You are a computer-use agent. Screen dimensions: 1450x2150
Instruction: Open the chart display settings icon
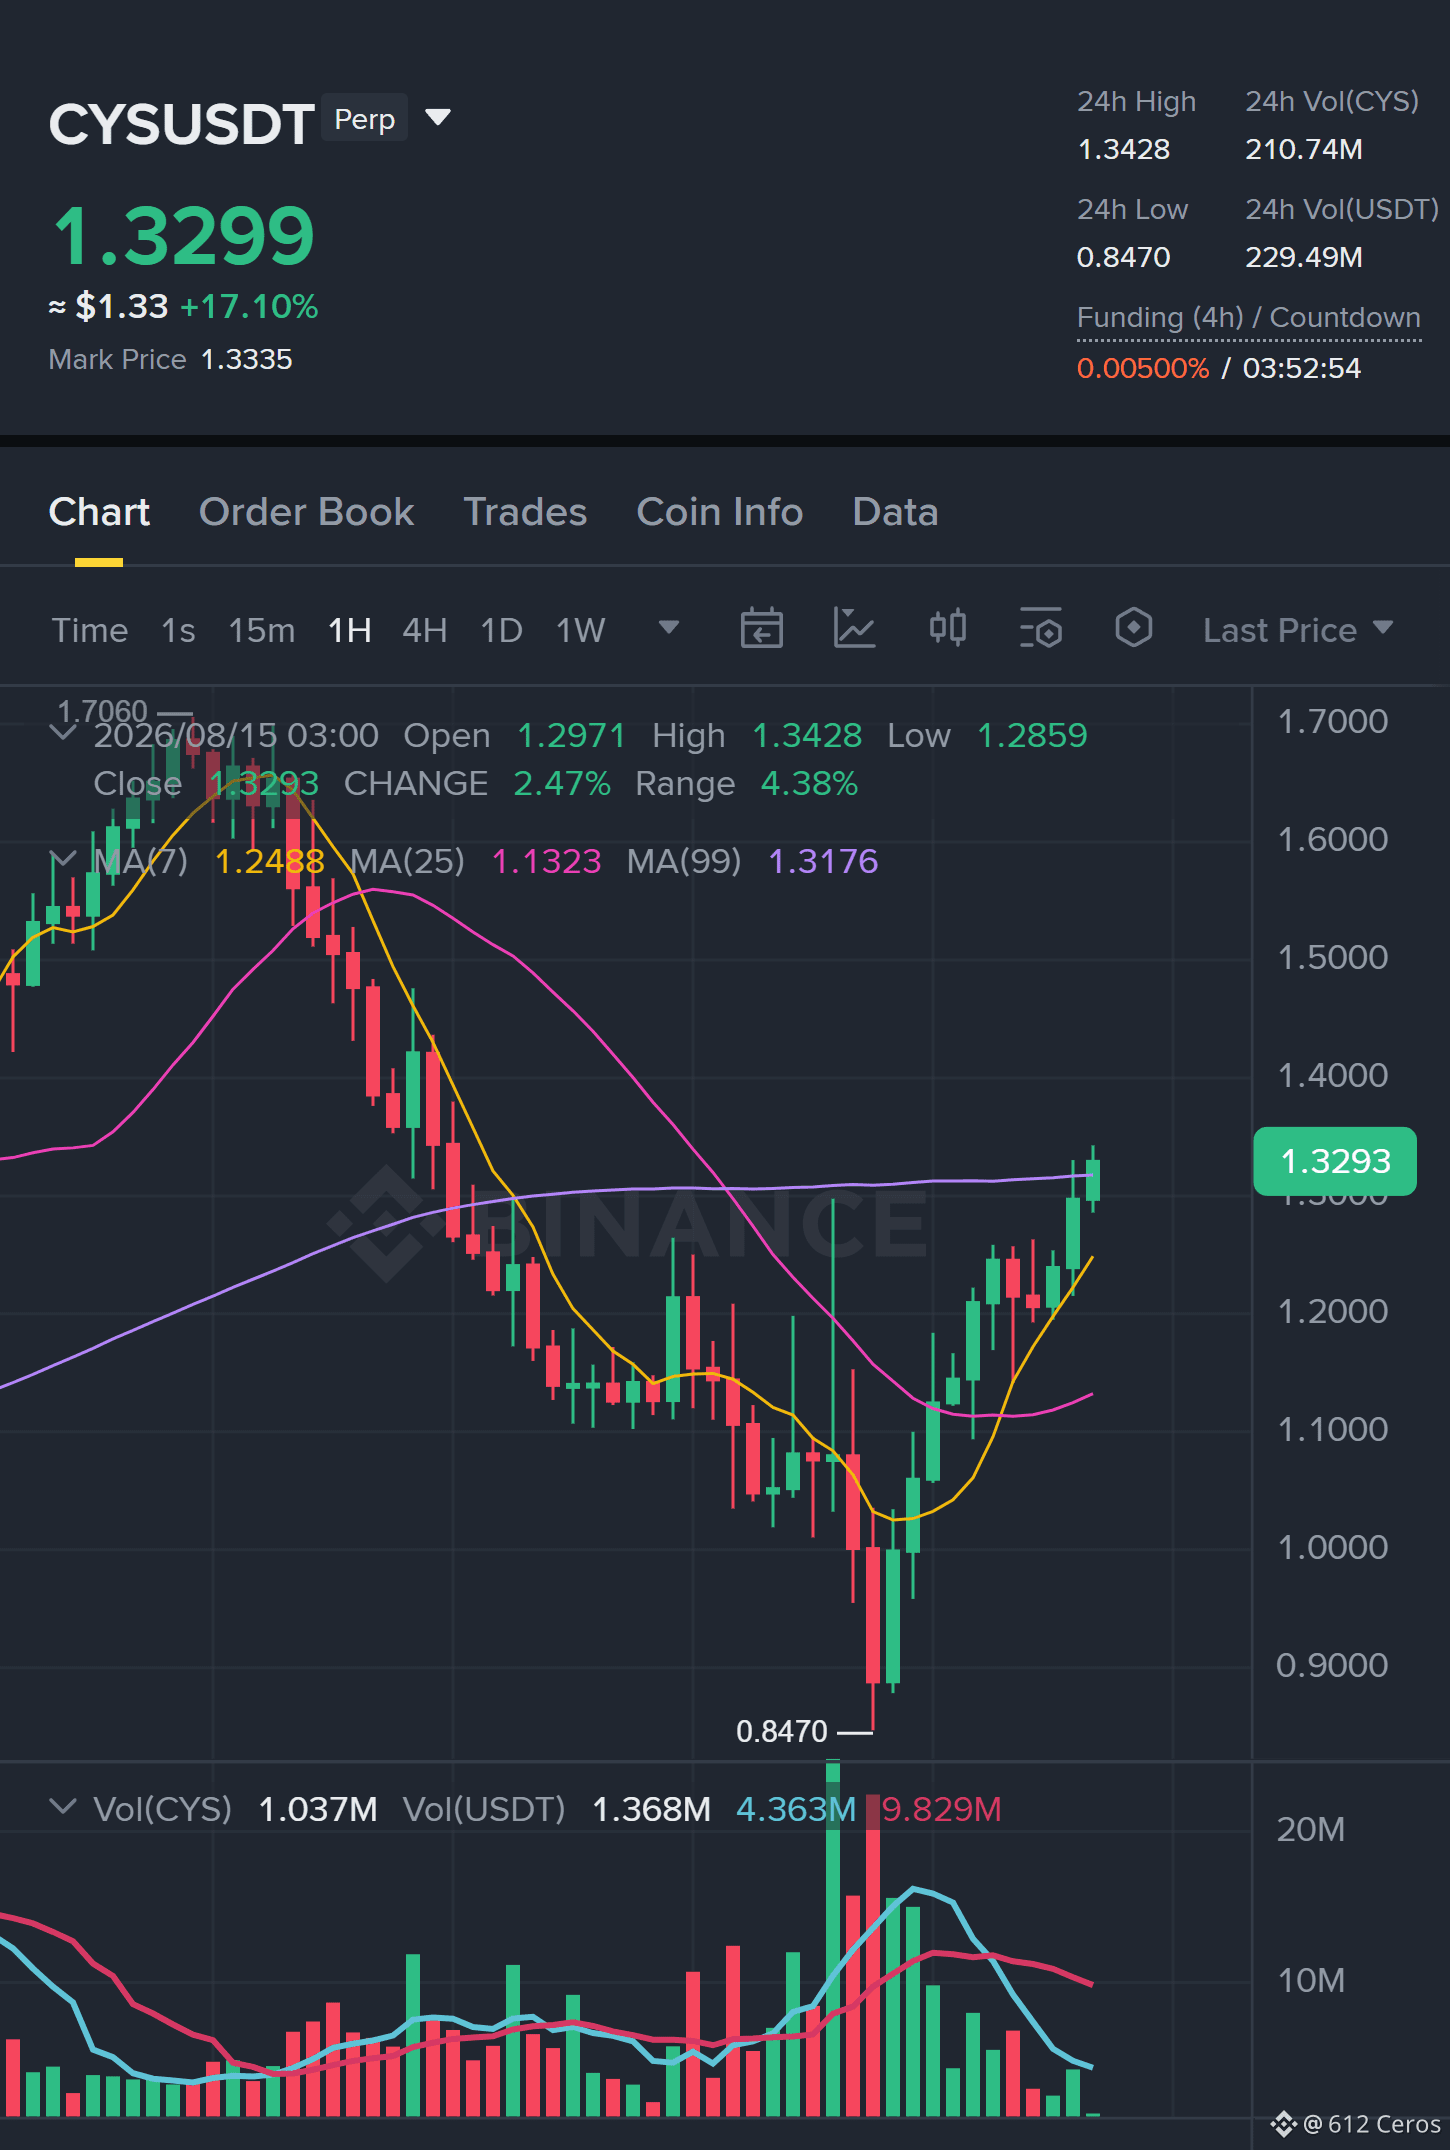click(1040, 629)
